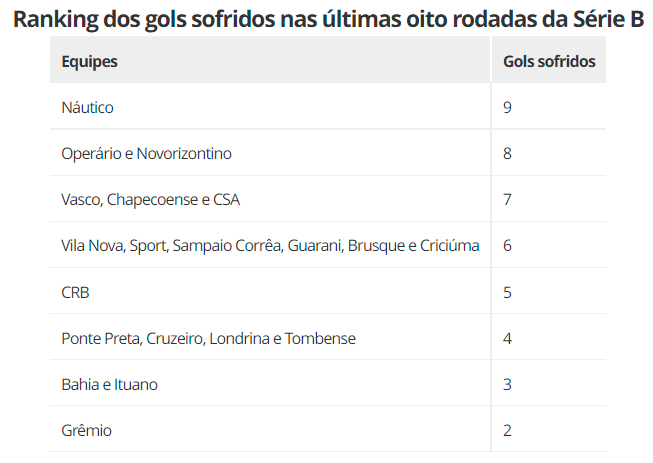
Task: Click the 'Ponte Preta, Cruzeiro, Londrina e Tombense' cell
Action: tap(208, 339)
